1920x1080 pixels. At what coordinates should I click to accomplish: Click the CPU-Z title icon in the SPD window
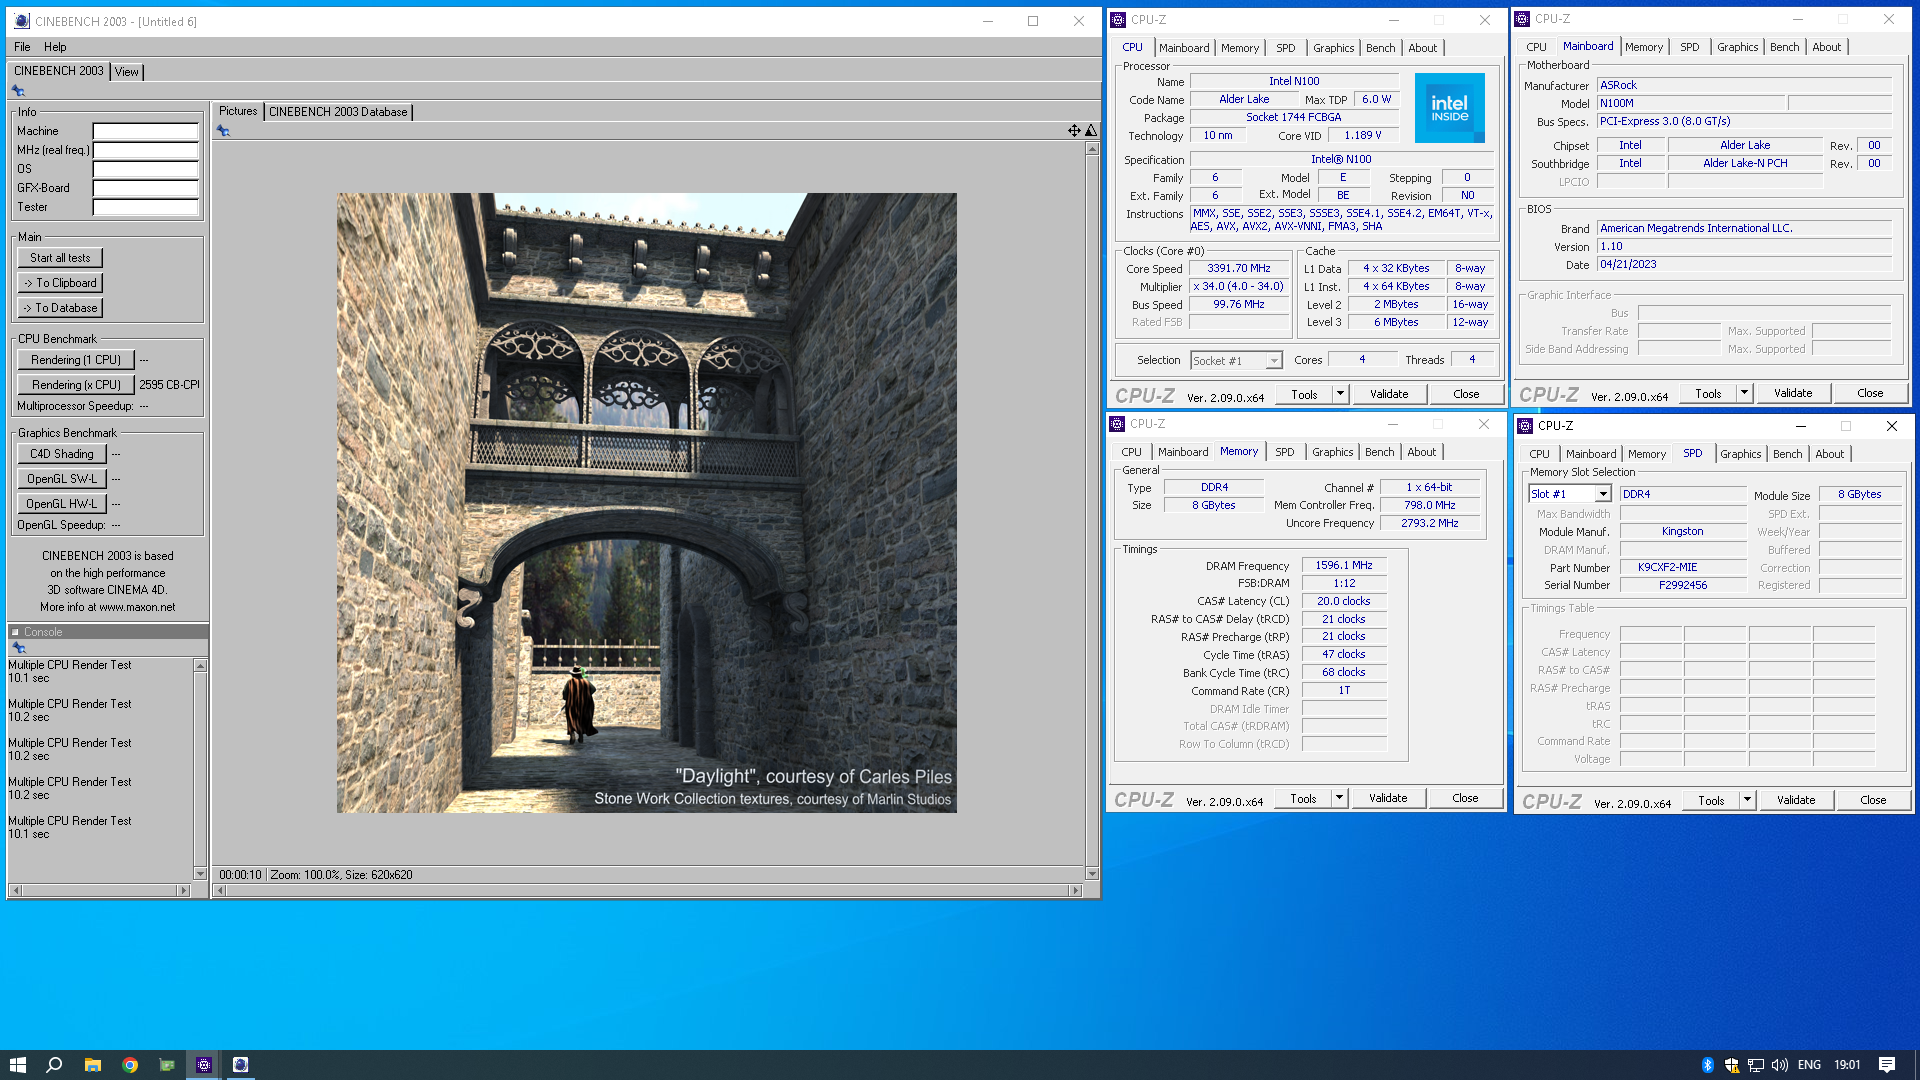(x=1525, y=426)
